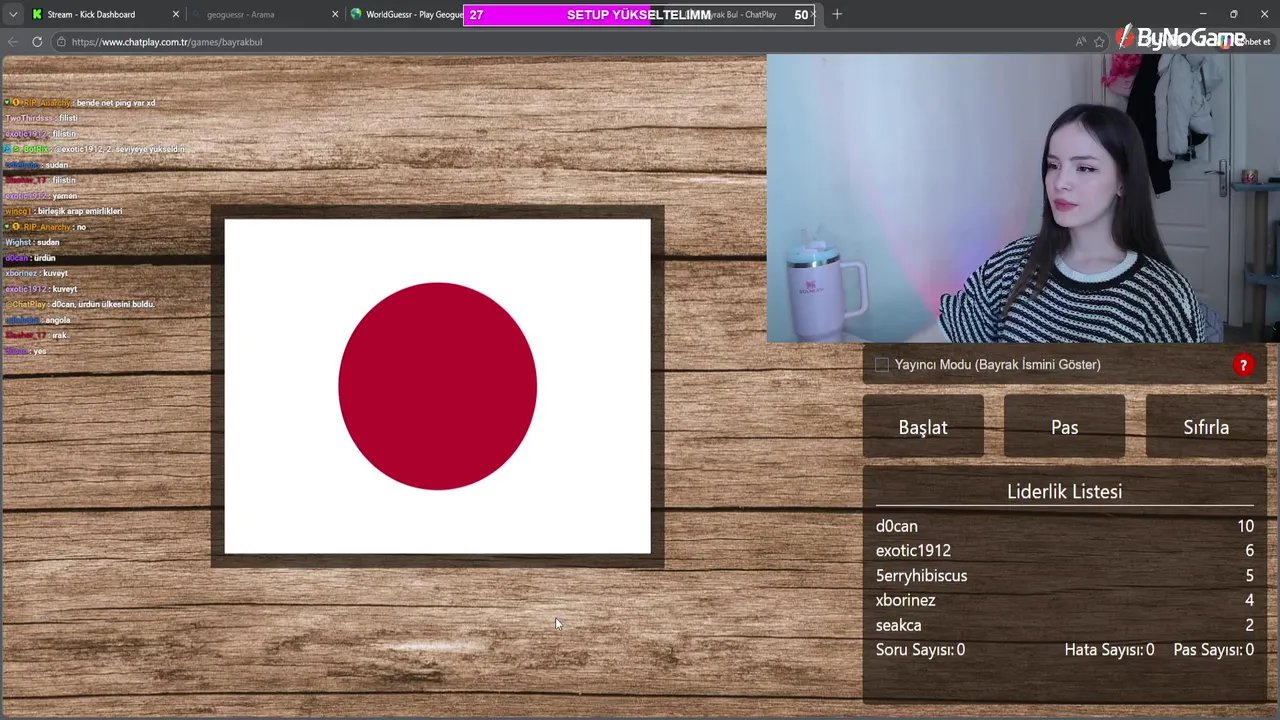The image size is (1280, 720).
Task: Click the Soru Sayısı: 0 counter
Action: pyautogui.click(x=920, y=650)
